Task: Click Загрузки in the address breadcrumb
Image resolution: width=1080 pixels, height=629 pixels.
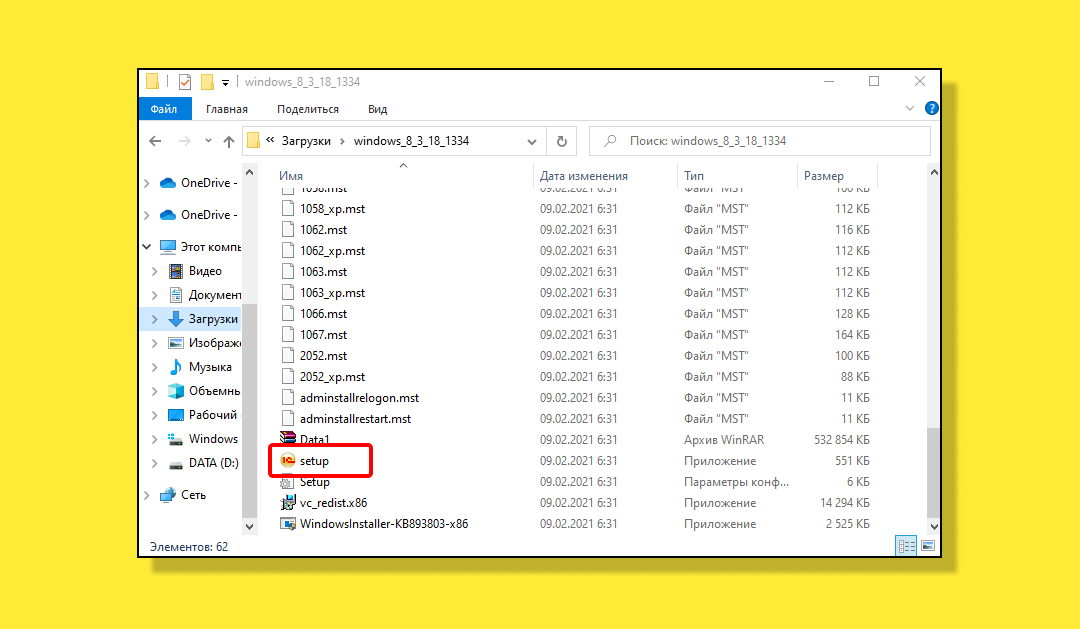Action: click(x=306, y=141)
